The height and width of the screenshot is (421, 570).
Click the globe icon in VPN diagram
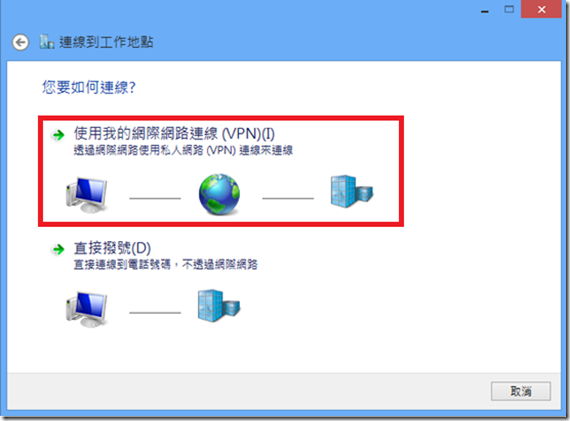coord(219,194)
